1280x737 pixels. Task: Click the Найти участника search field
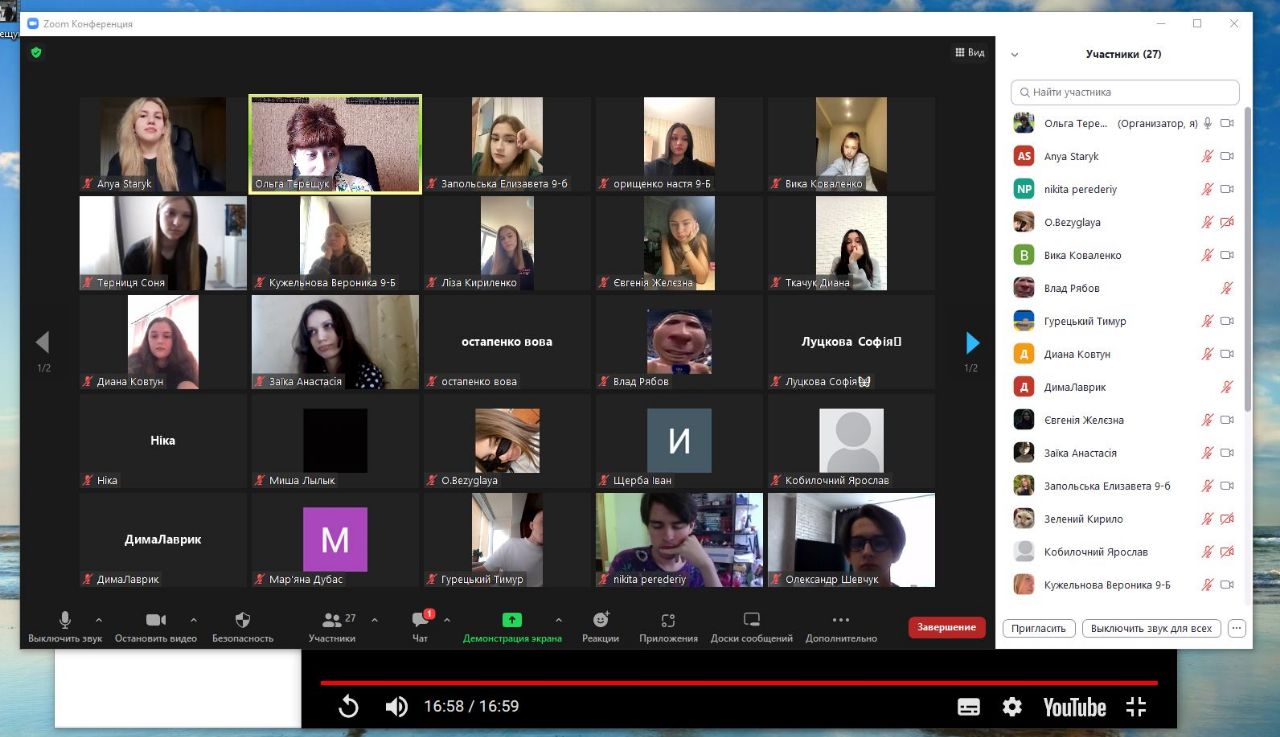coord(1125,92)
